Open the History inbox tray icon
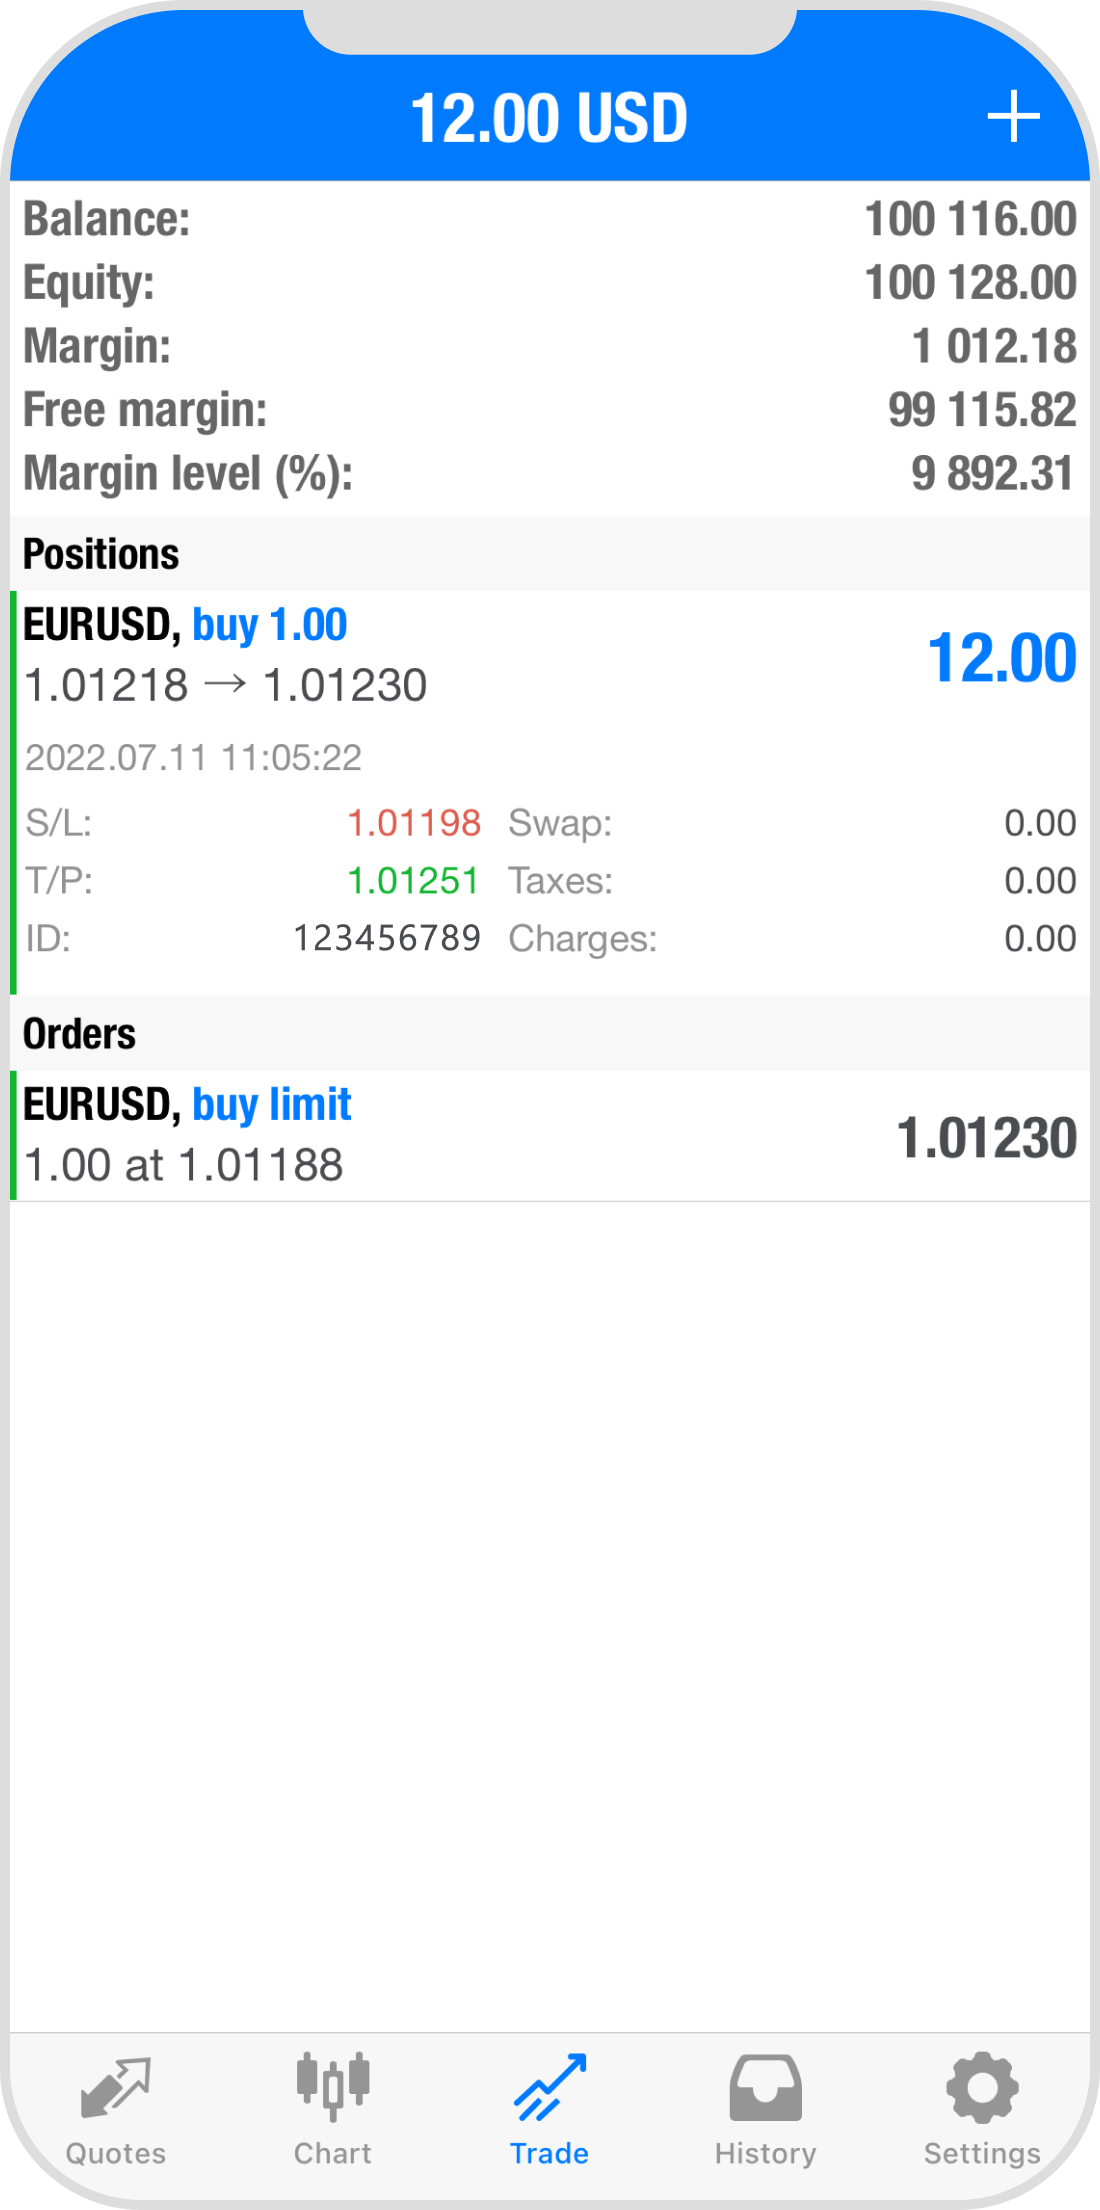Viewport: 1100px width, 2210px height. 765,2088
